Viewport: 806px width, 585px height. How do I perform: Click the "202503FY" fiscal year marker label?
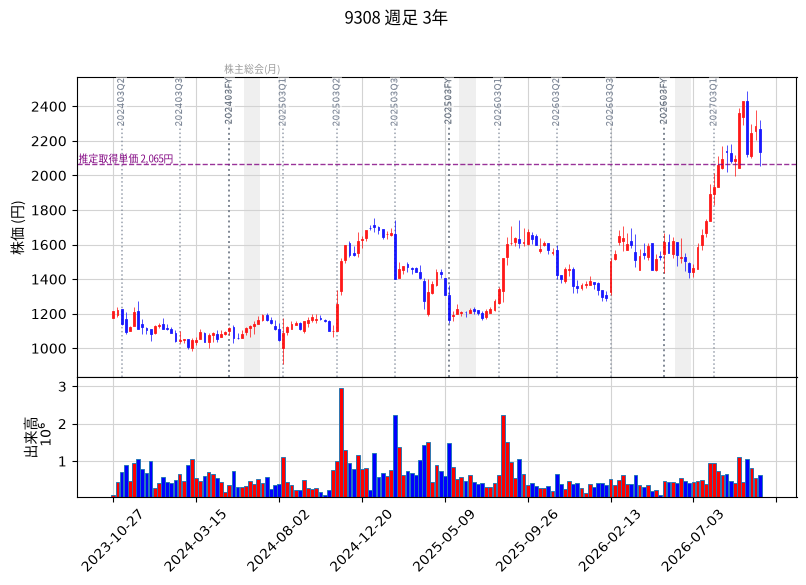pos(448,101)
